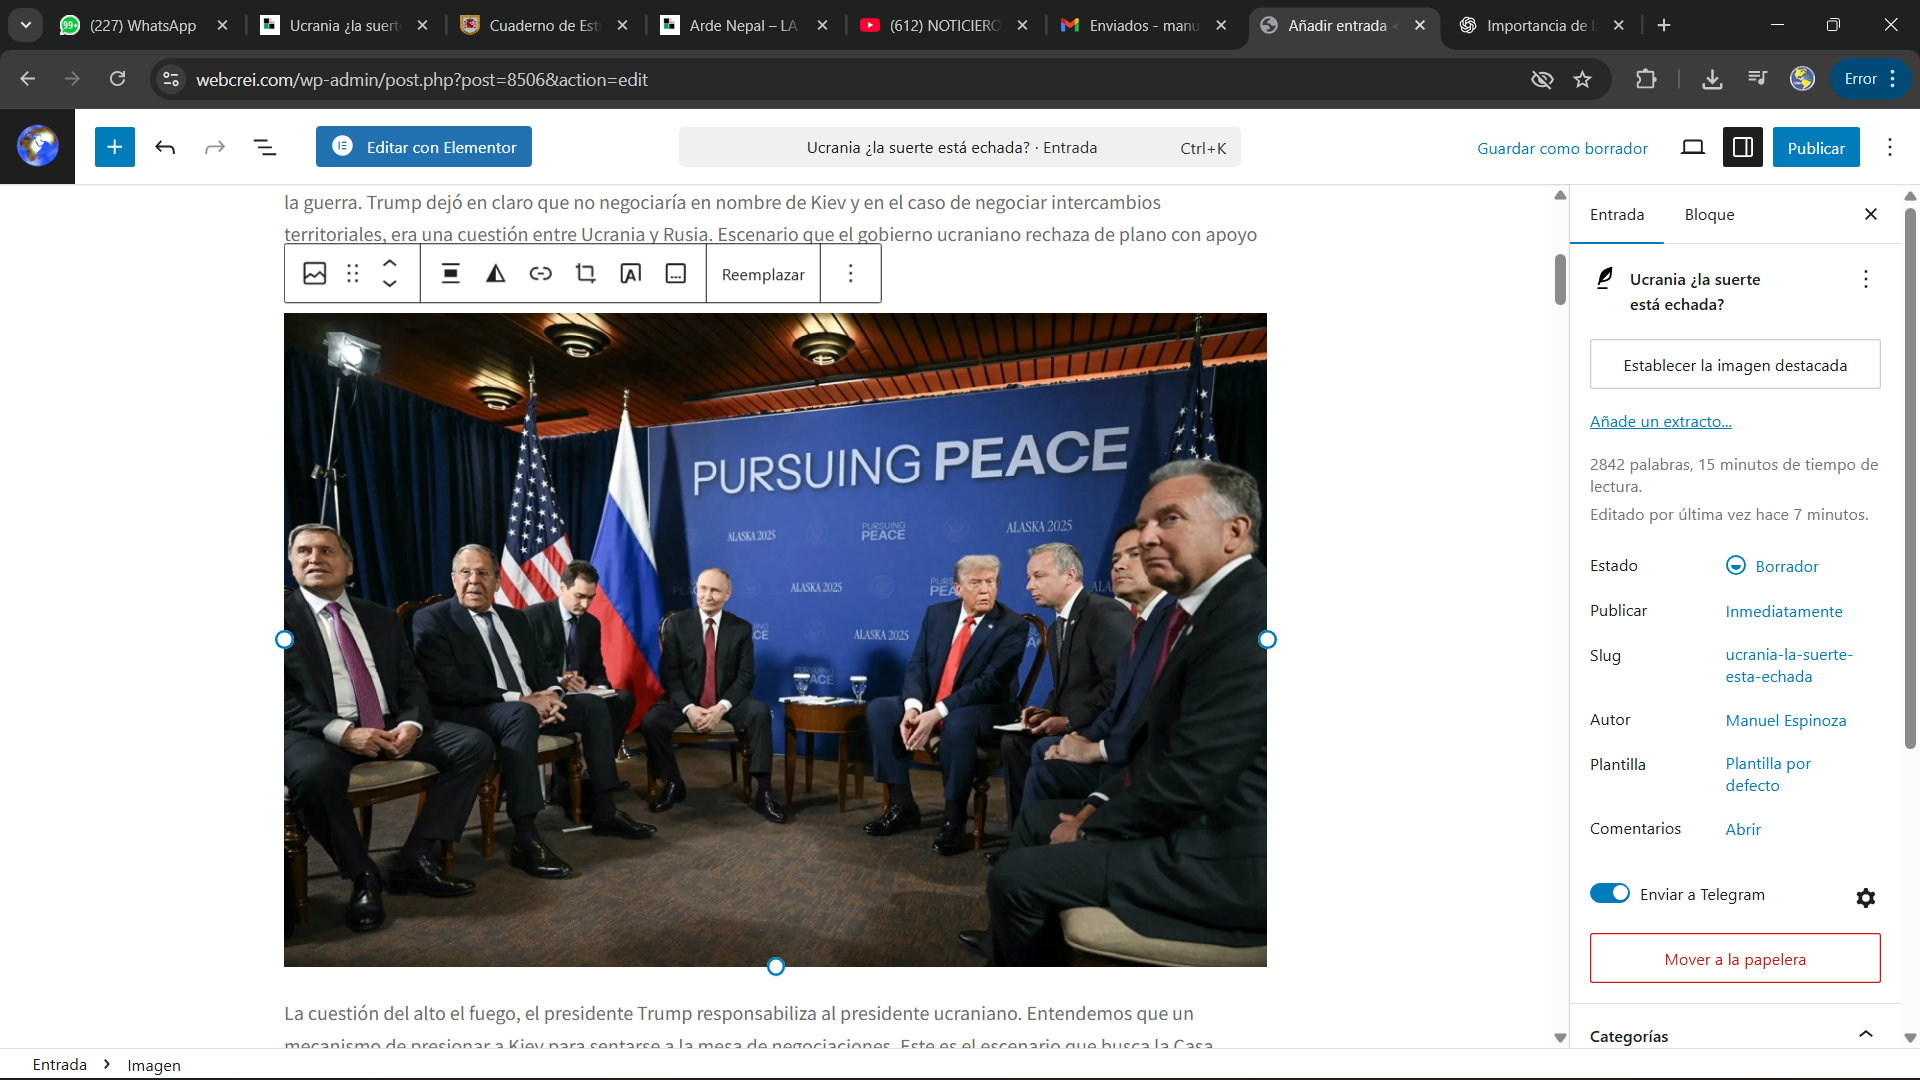This screenshot has width=1920, height=1080.
Task: Click the image block move-up arrow
Action: coord(390,264)
